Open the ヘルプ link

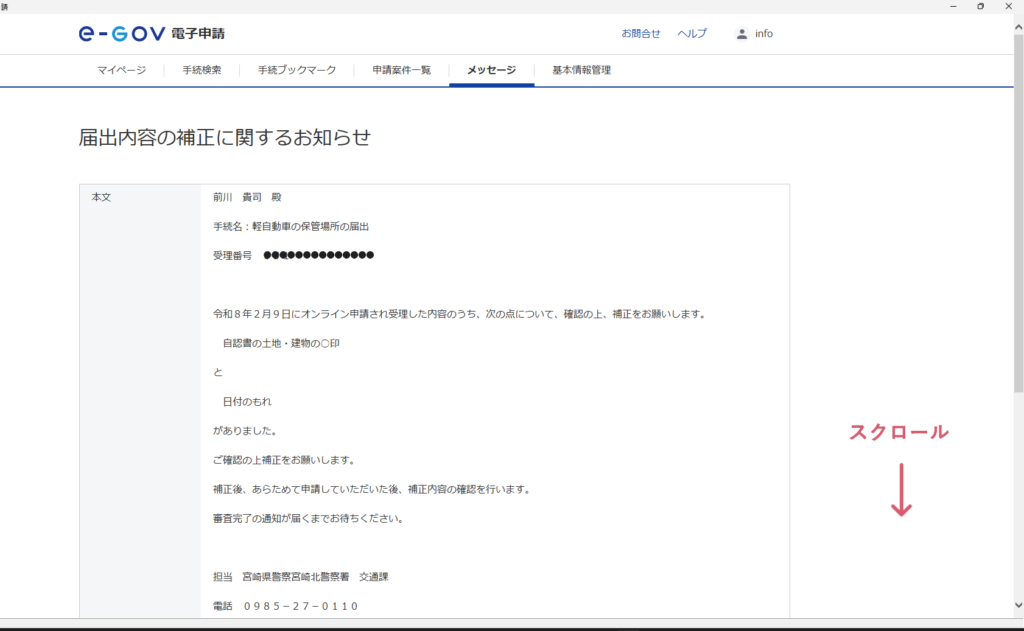[x=691, y=34]
